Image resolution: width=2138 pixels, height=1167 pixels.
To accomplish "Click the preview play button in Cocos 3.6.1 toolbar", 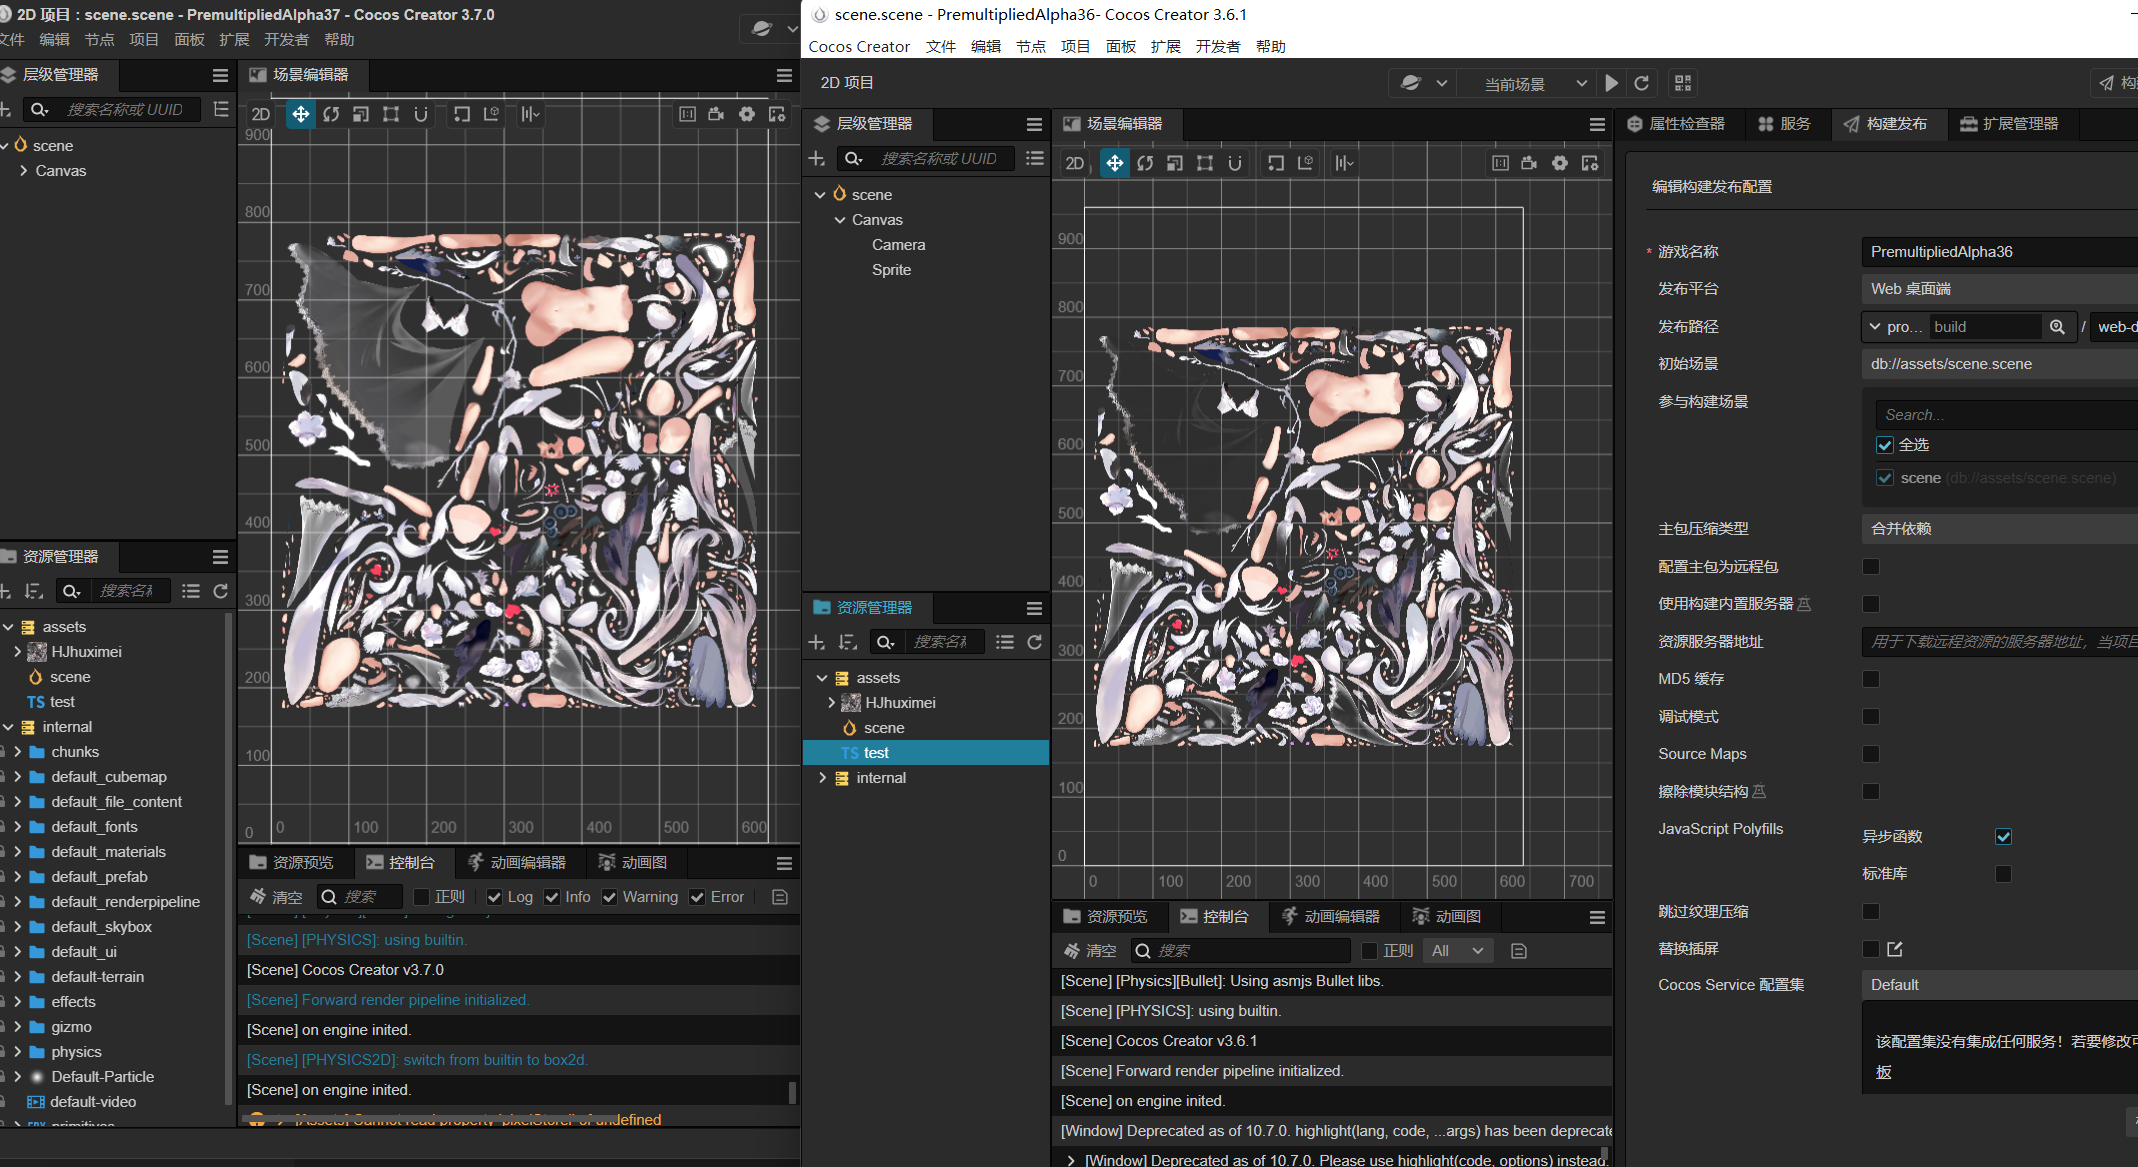I will [1611, 83].
